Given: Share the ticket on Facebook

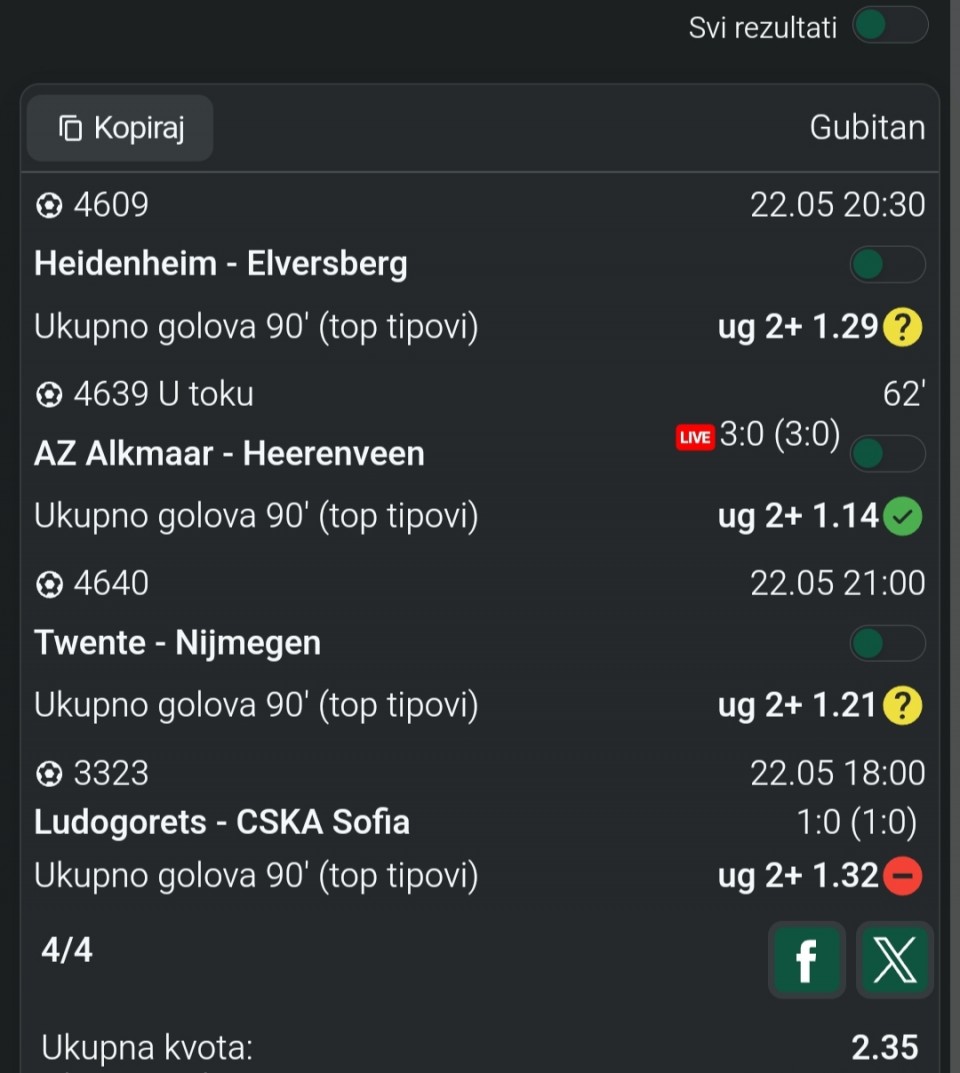Looking at the screenshot, I should pyautogui.click(x=807, y=959).
